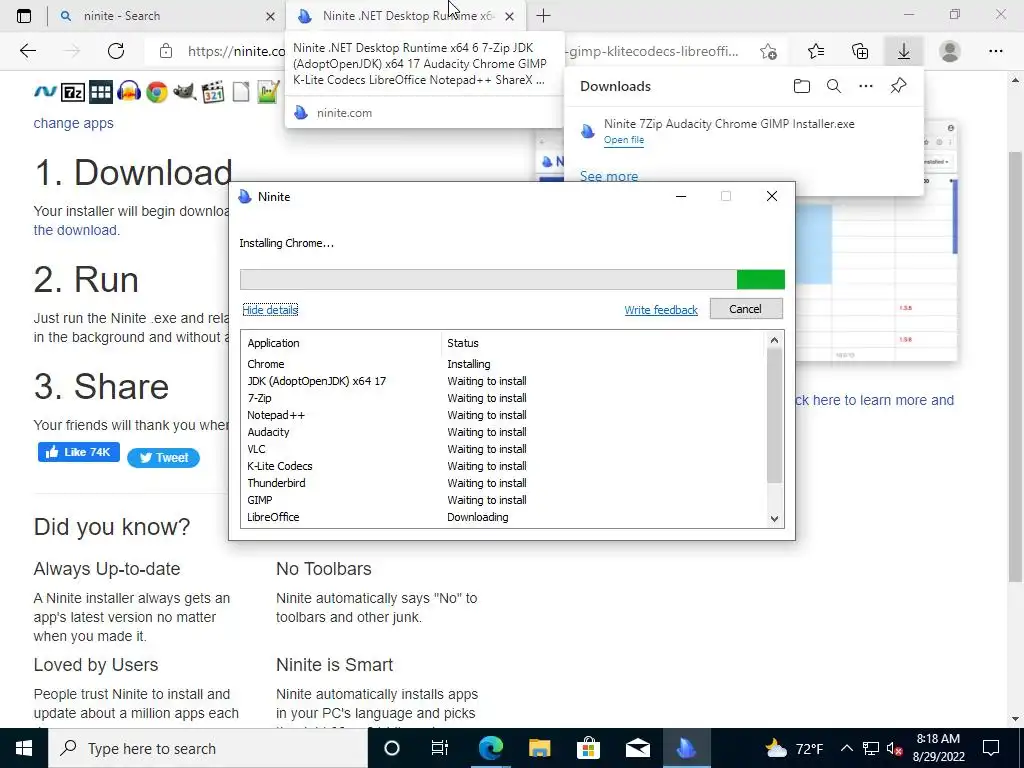Cancel the Ninite installation
Viewport: 1024px width, 768px height.
[746, 309]
